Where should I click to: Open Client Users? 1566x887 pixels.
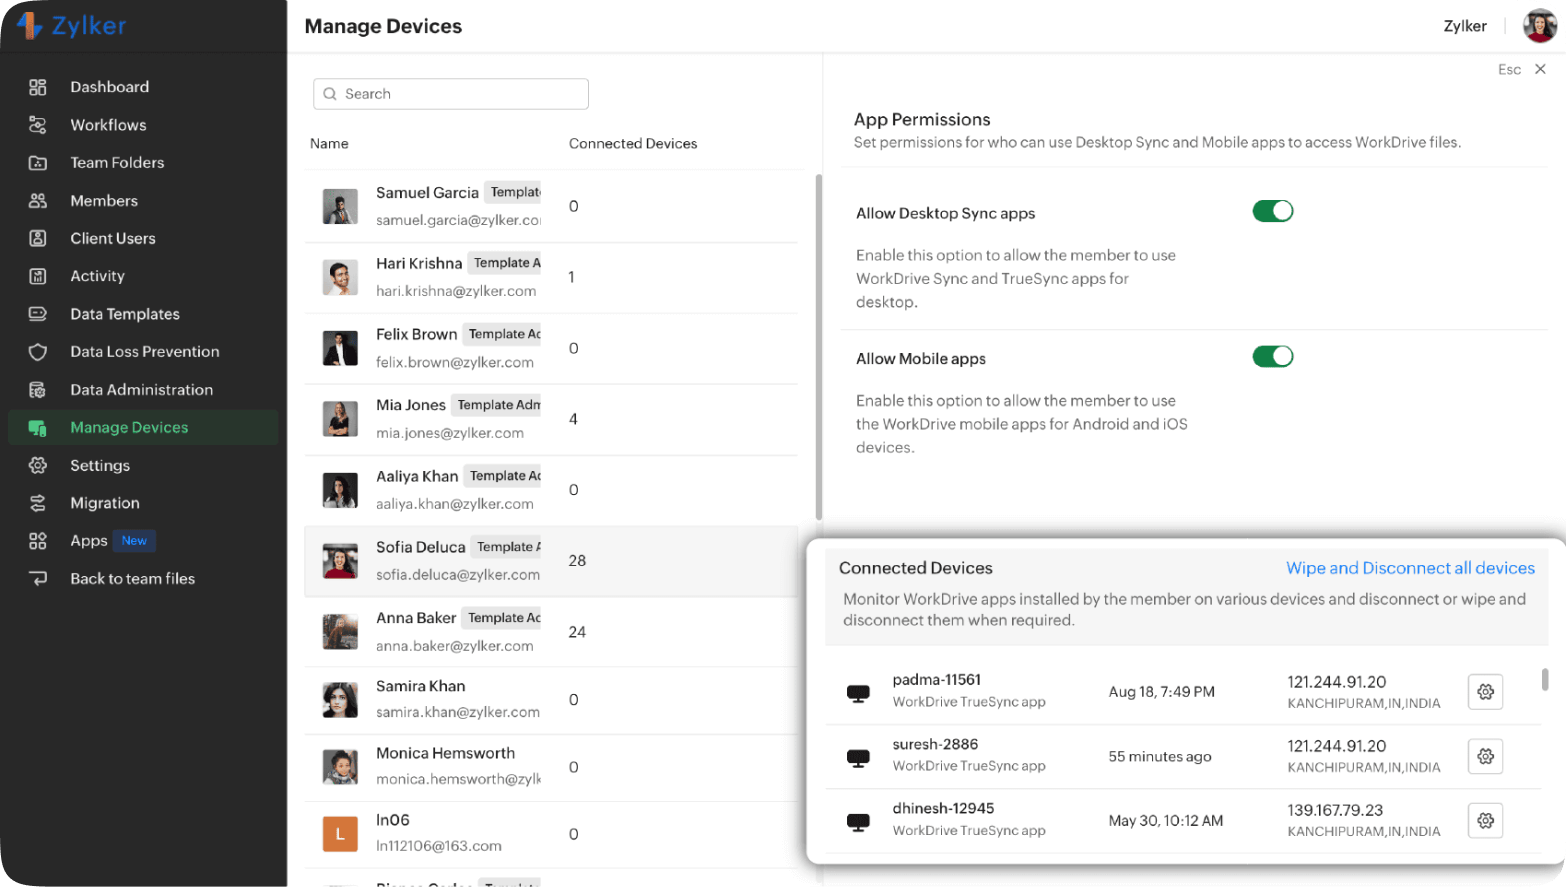(x=112, y=238)
